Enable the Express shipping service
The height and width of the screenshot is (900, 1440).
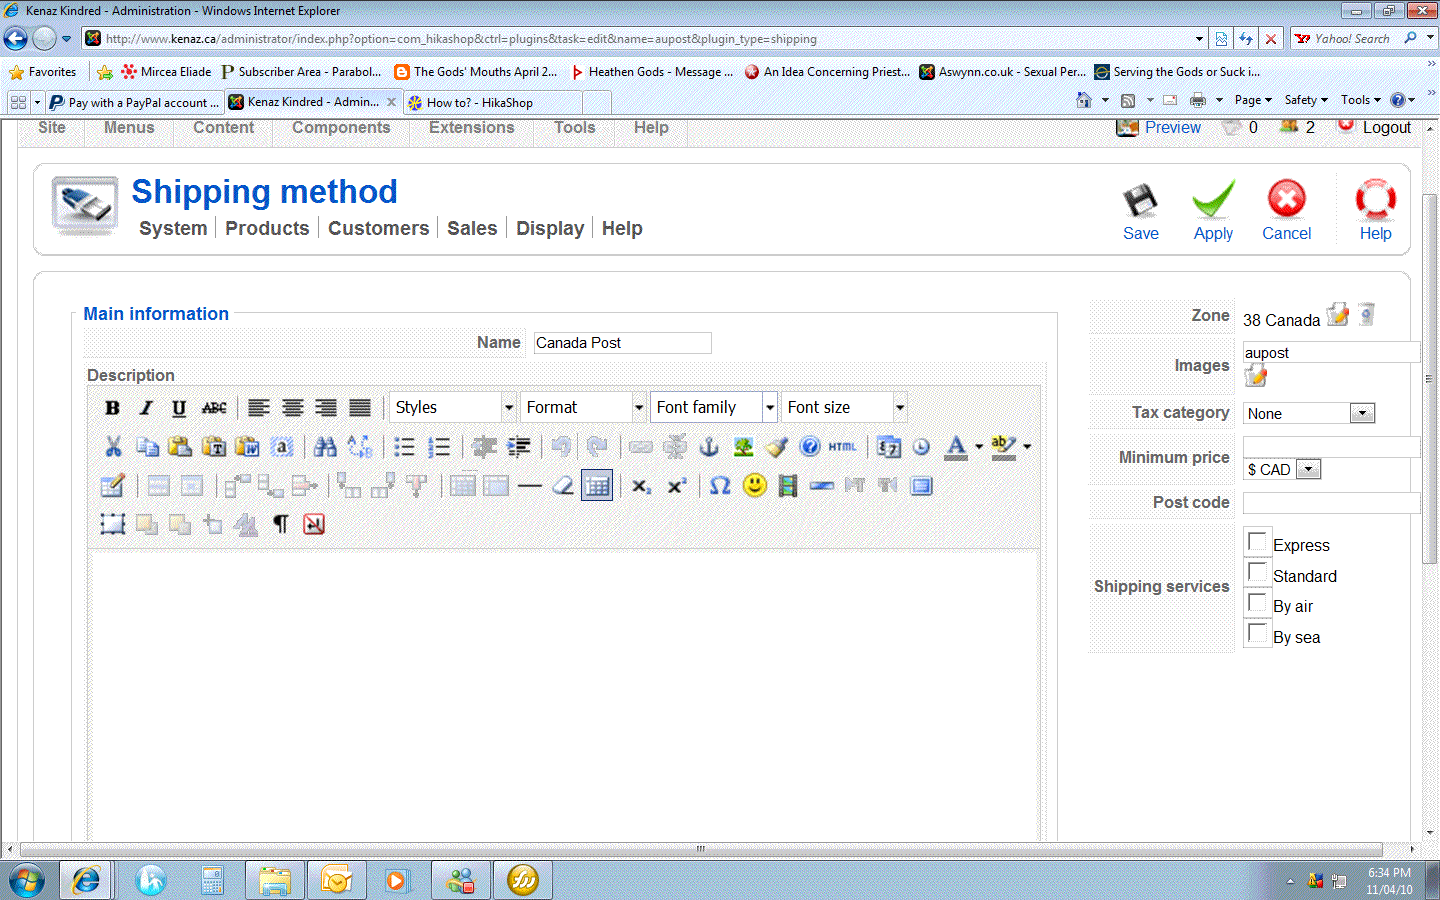(x=1257, y=541)
